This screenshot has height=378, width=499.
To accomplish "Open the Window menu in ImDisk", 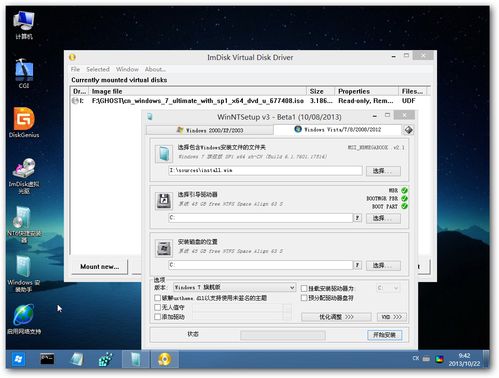I will coord(127,69).
